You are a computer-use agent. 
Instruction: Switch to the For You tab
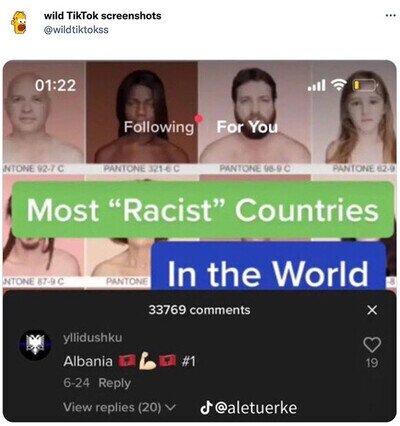pos(247,127)
